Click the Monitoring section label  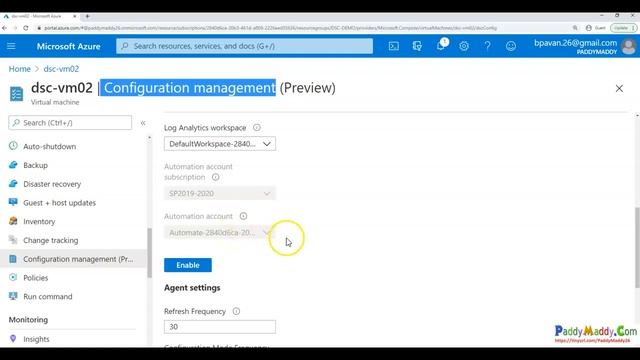coord(28,320)
